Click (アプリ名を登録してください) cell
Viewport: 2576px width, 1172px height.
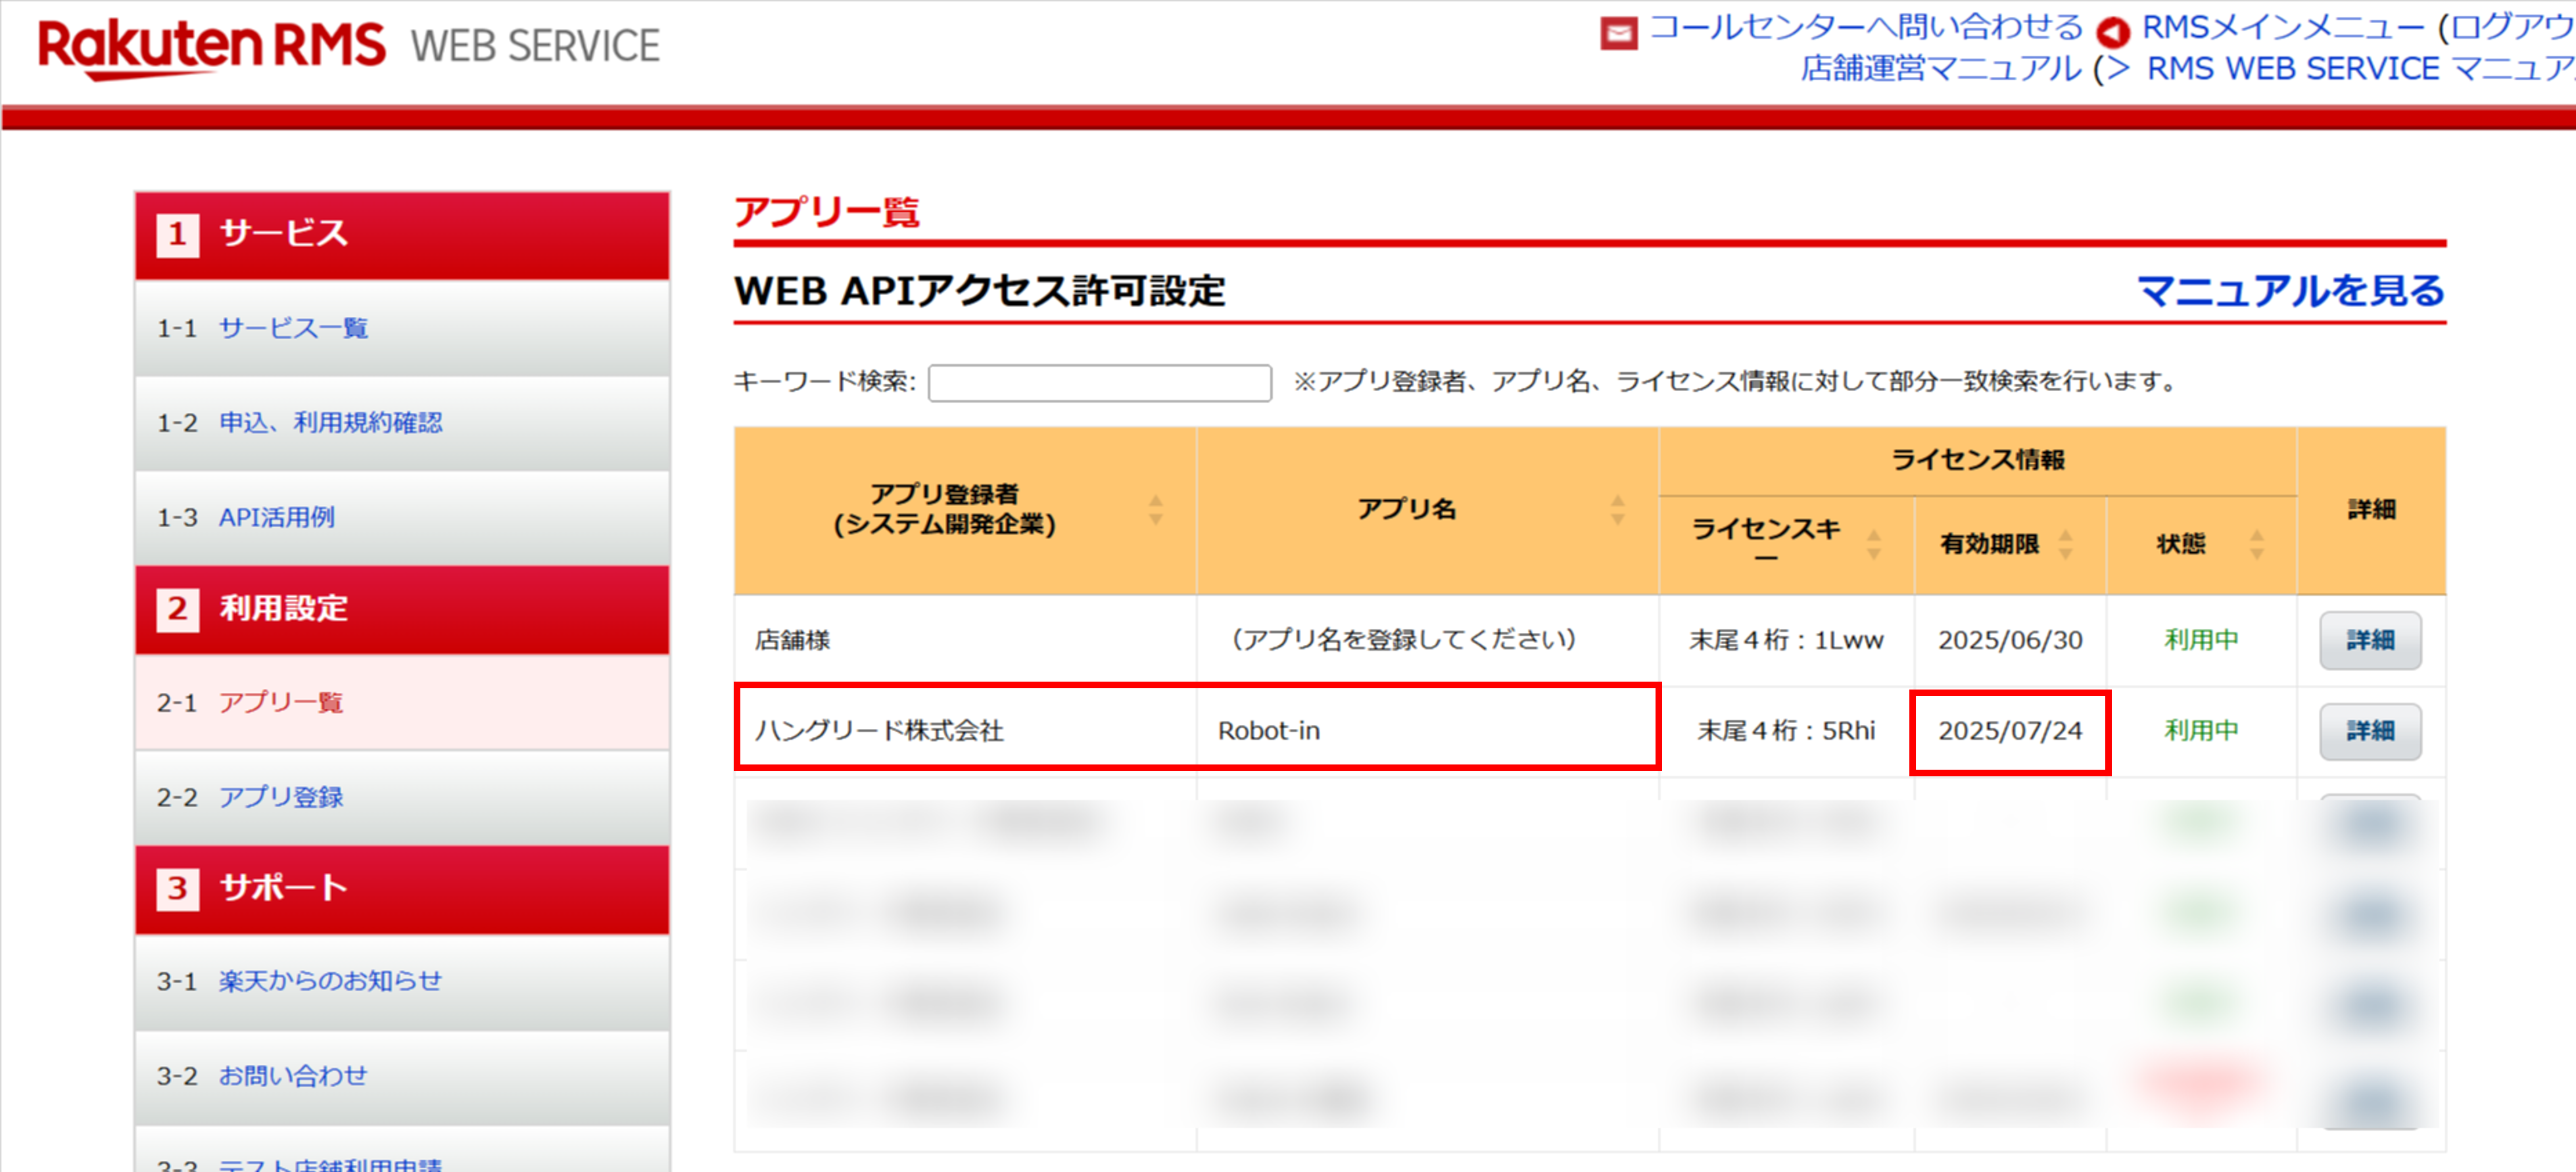[x=1428, y=641]
